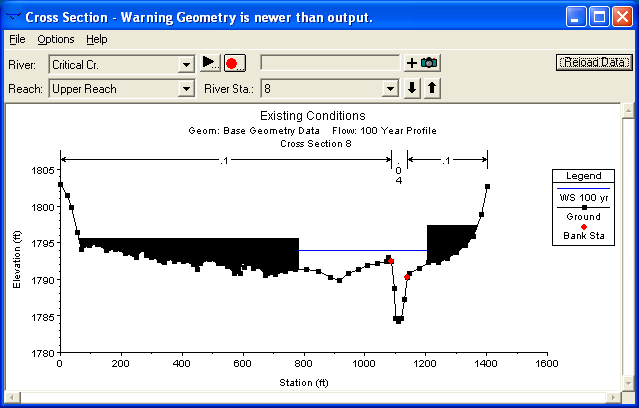Expand the Reach dropdown list

pos(185,88)
